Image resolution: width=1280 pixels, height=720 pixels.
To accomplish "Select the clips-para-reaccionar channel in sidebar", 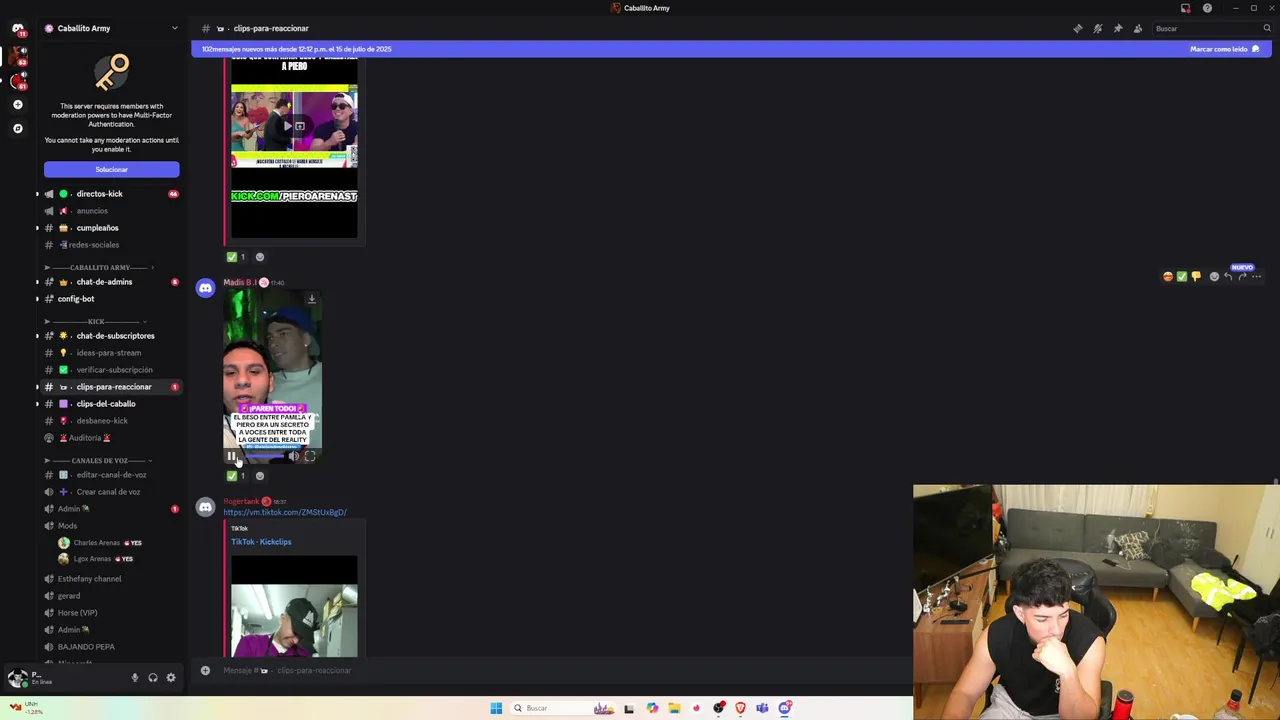I will coord(110,387).
